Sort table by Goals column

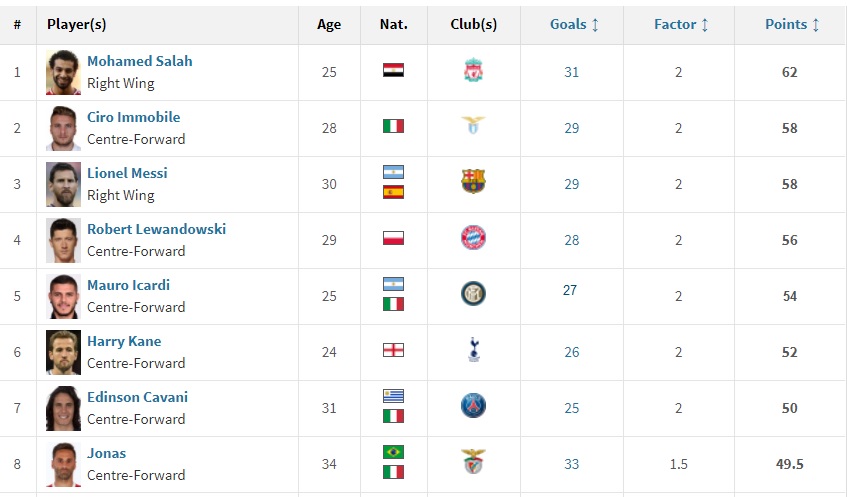(x=574, y=24)
